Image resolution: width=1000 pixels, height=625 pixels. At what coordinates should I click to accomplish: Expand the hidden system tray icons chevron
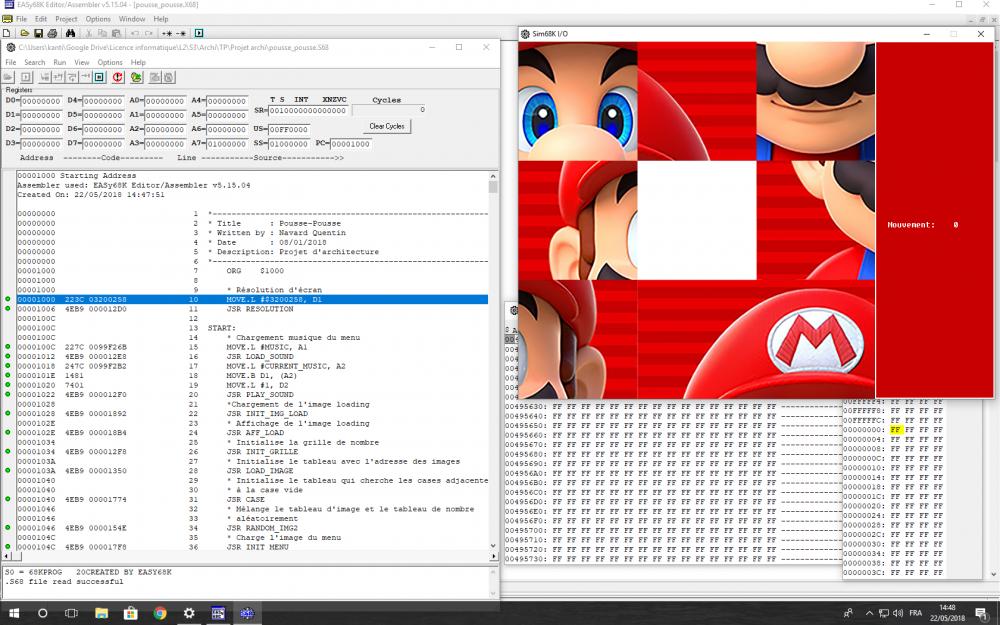click(x=868, y=613)
